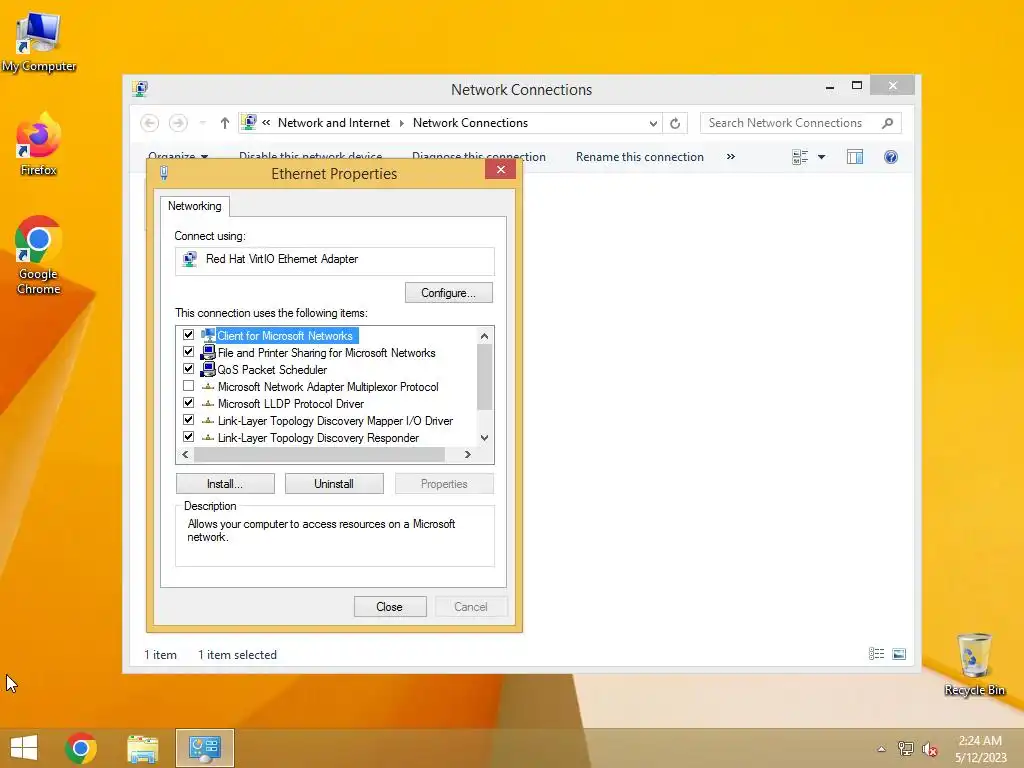This screenshot has width=1024, height=768.
Task: Uncheck Link-Layer Topology Discovery Responder
Action: pyautogui.click(x=189, y=436)
